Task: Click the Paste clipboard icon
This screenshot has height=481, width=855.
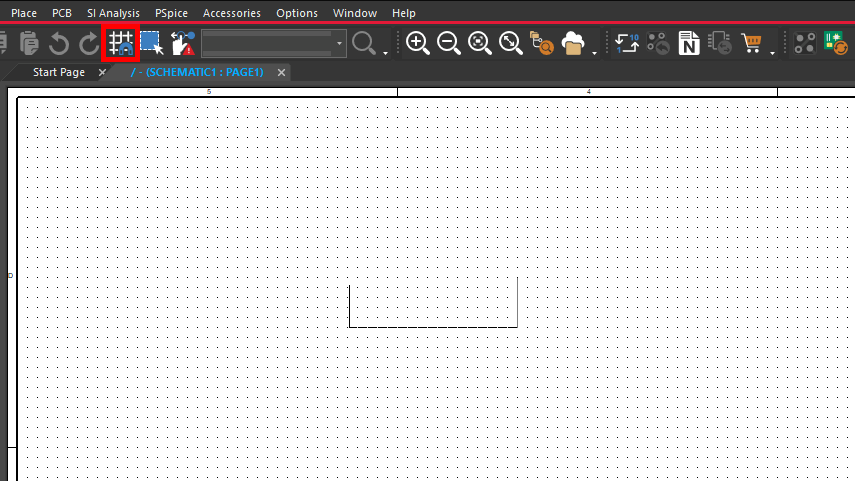Action: coord(29,43)
